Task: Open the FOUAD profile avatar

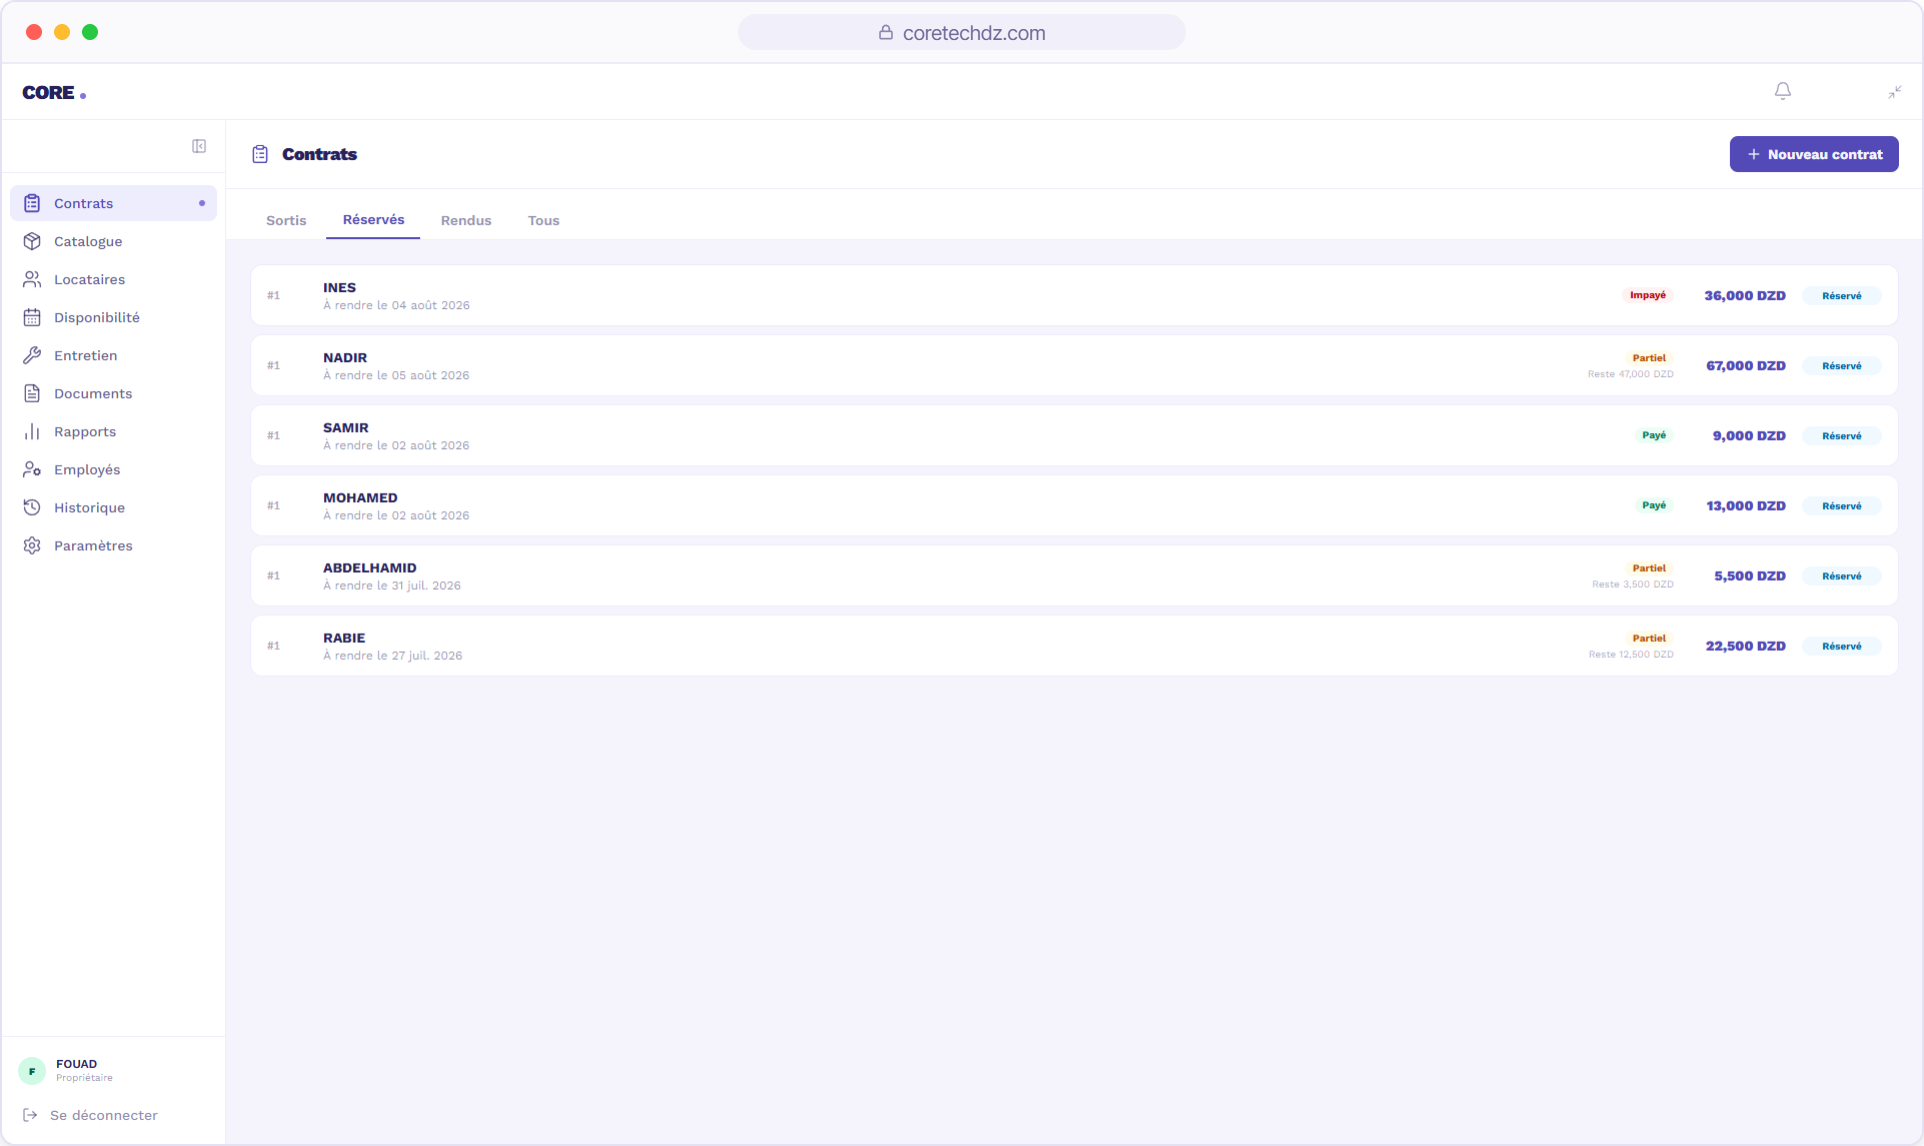Action: 32,1071
